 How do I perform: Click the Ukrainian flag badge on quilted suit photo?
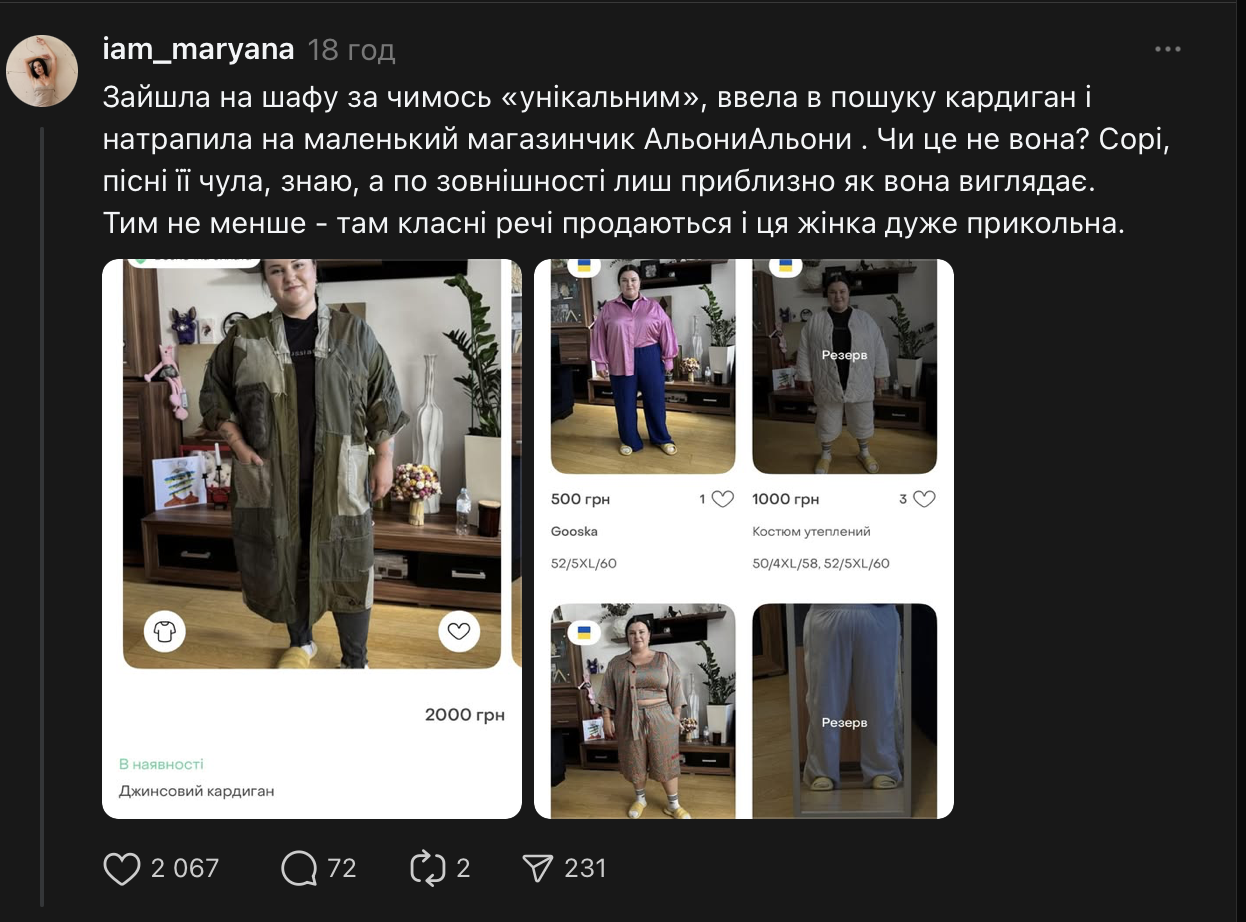786,265
